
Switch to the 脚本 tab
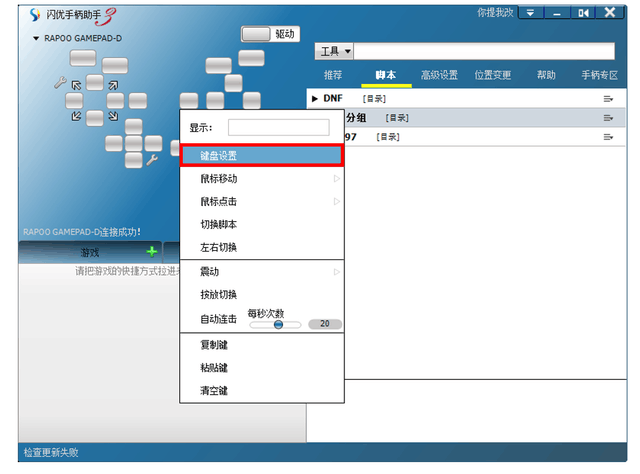386,75
